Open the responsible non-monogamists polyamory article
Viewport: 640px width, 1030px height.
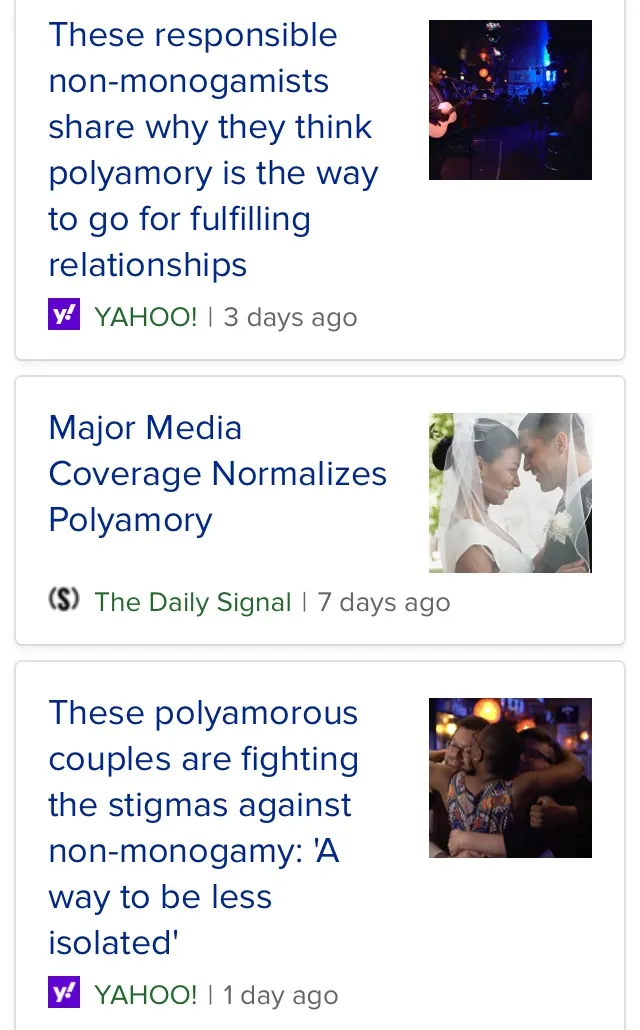[x=213, y=150]
